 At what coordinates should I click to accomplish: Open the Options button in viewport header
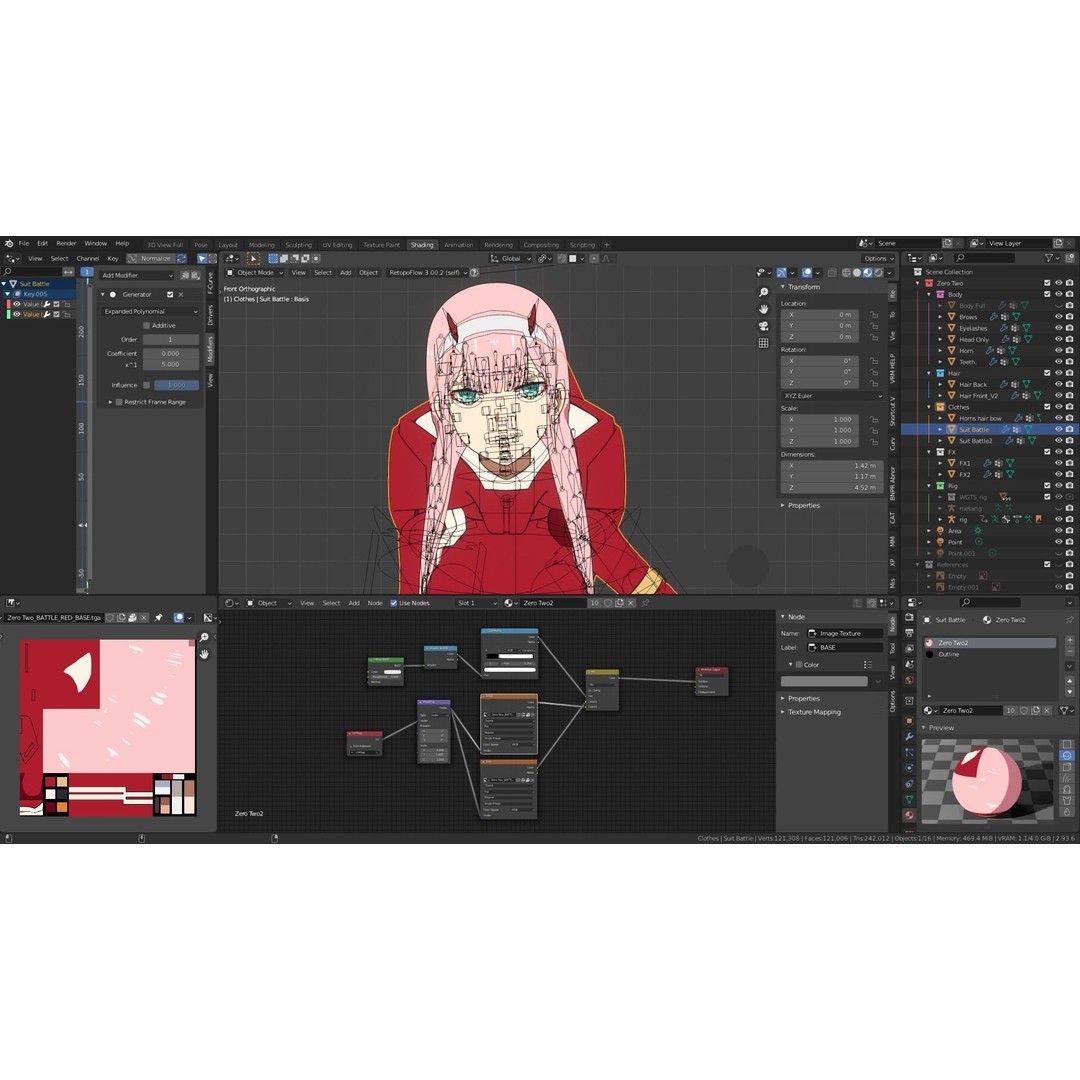click(878, 259)
